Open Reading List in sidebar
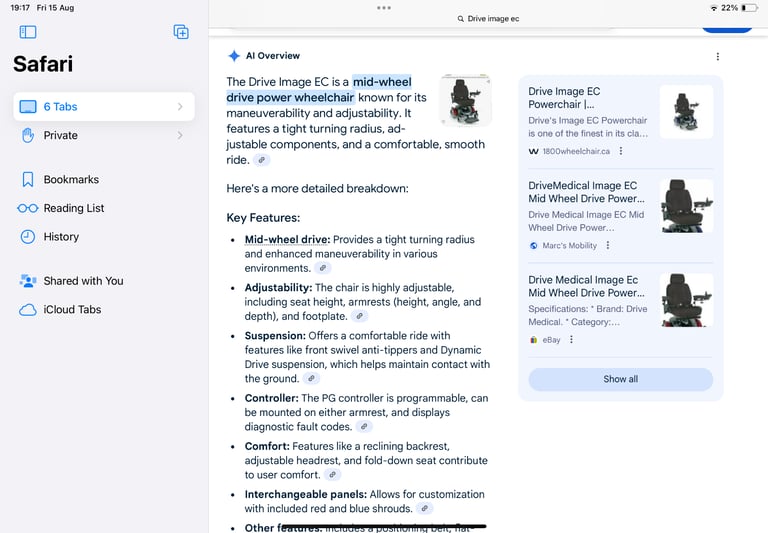Image resolution: width=768 pixels, height=533 pixels. (73, 208)
